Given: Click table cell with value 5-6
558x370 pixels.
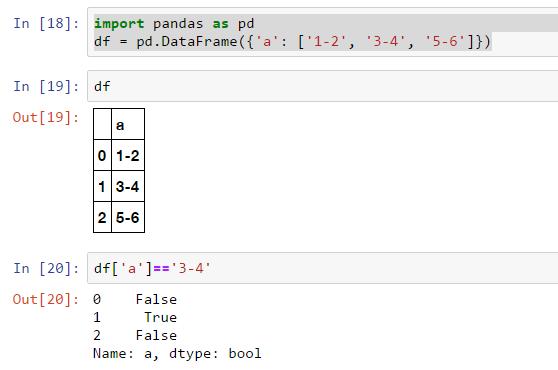Looking at the screenshot, I should pyautogui.click(x=128, y=217).
